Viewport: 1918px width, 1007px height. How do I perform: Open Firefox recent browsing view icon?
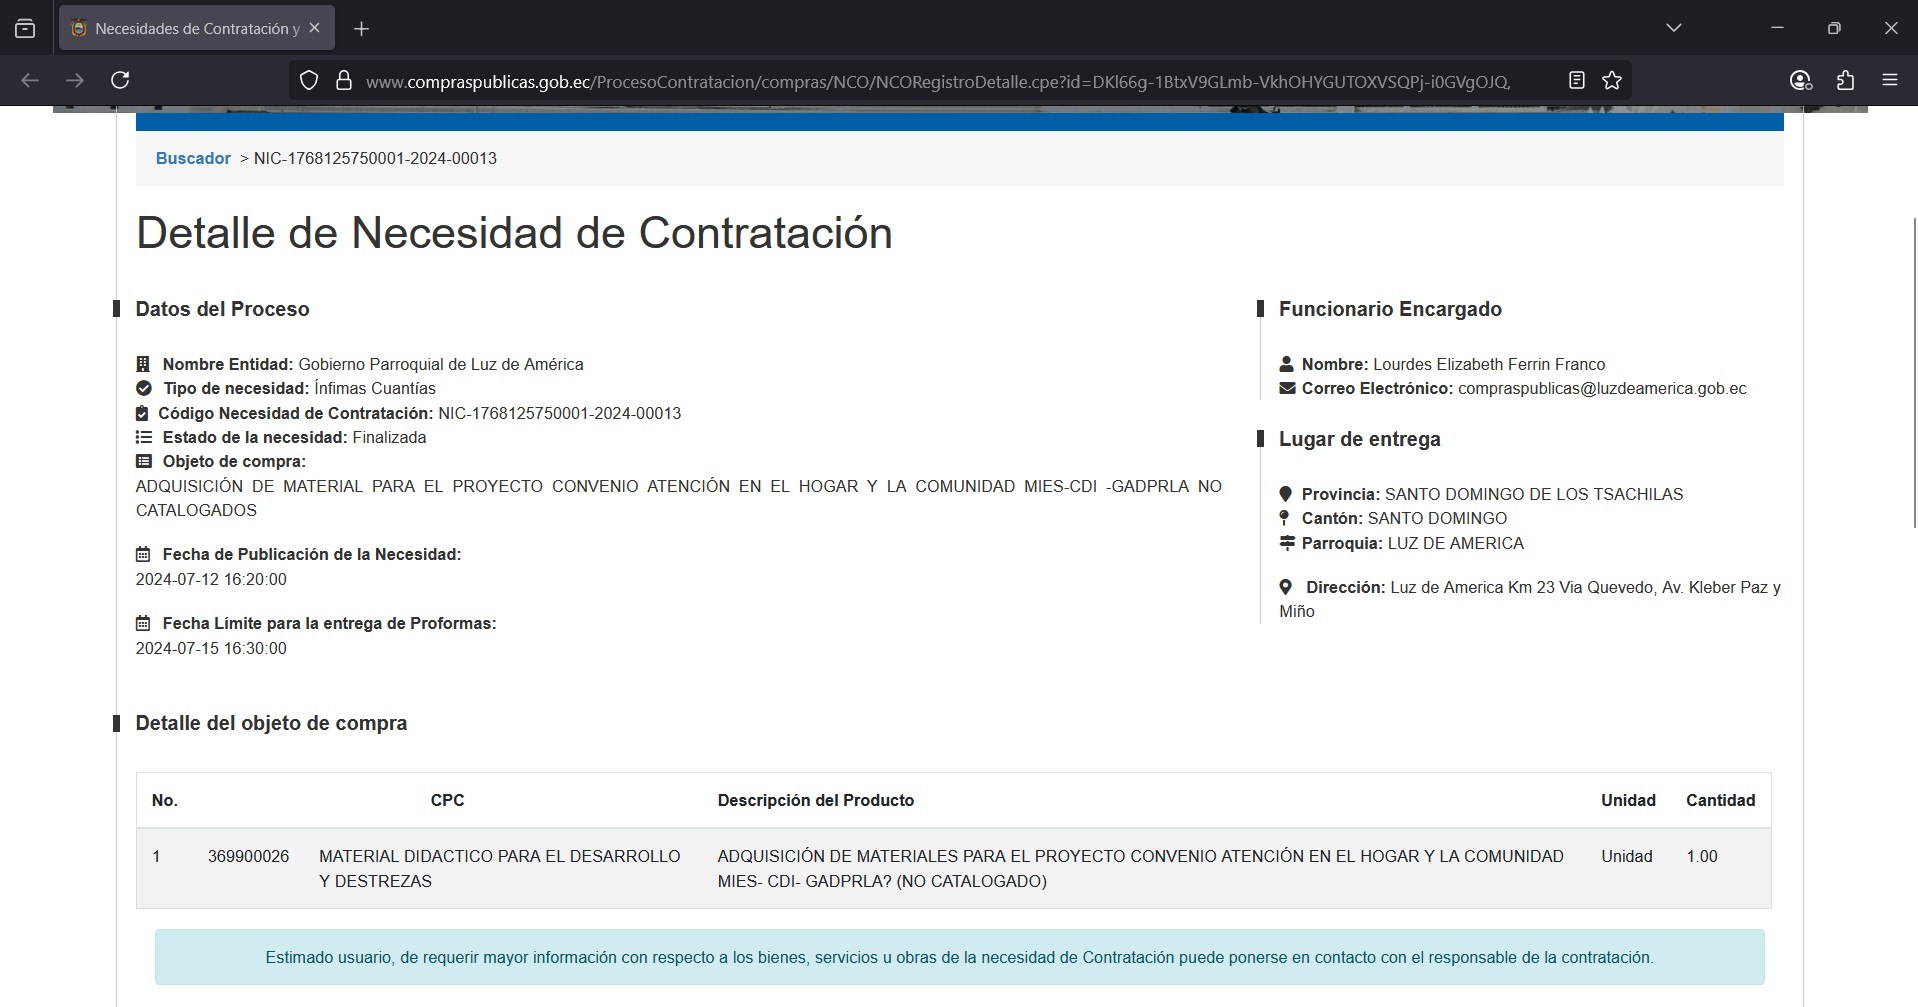[25, 29]
